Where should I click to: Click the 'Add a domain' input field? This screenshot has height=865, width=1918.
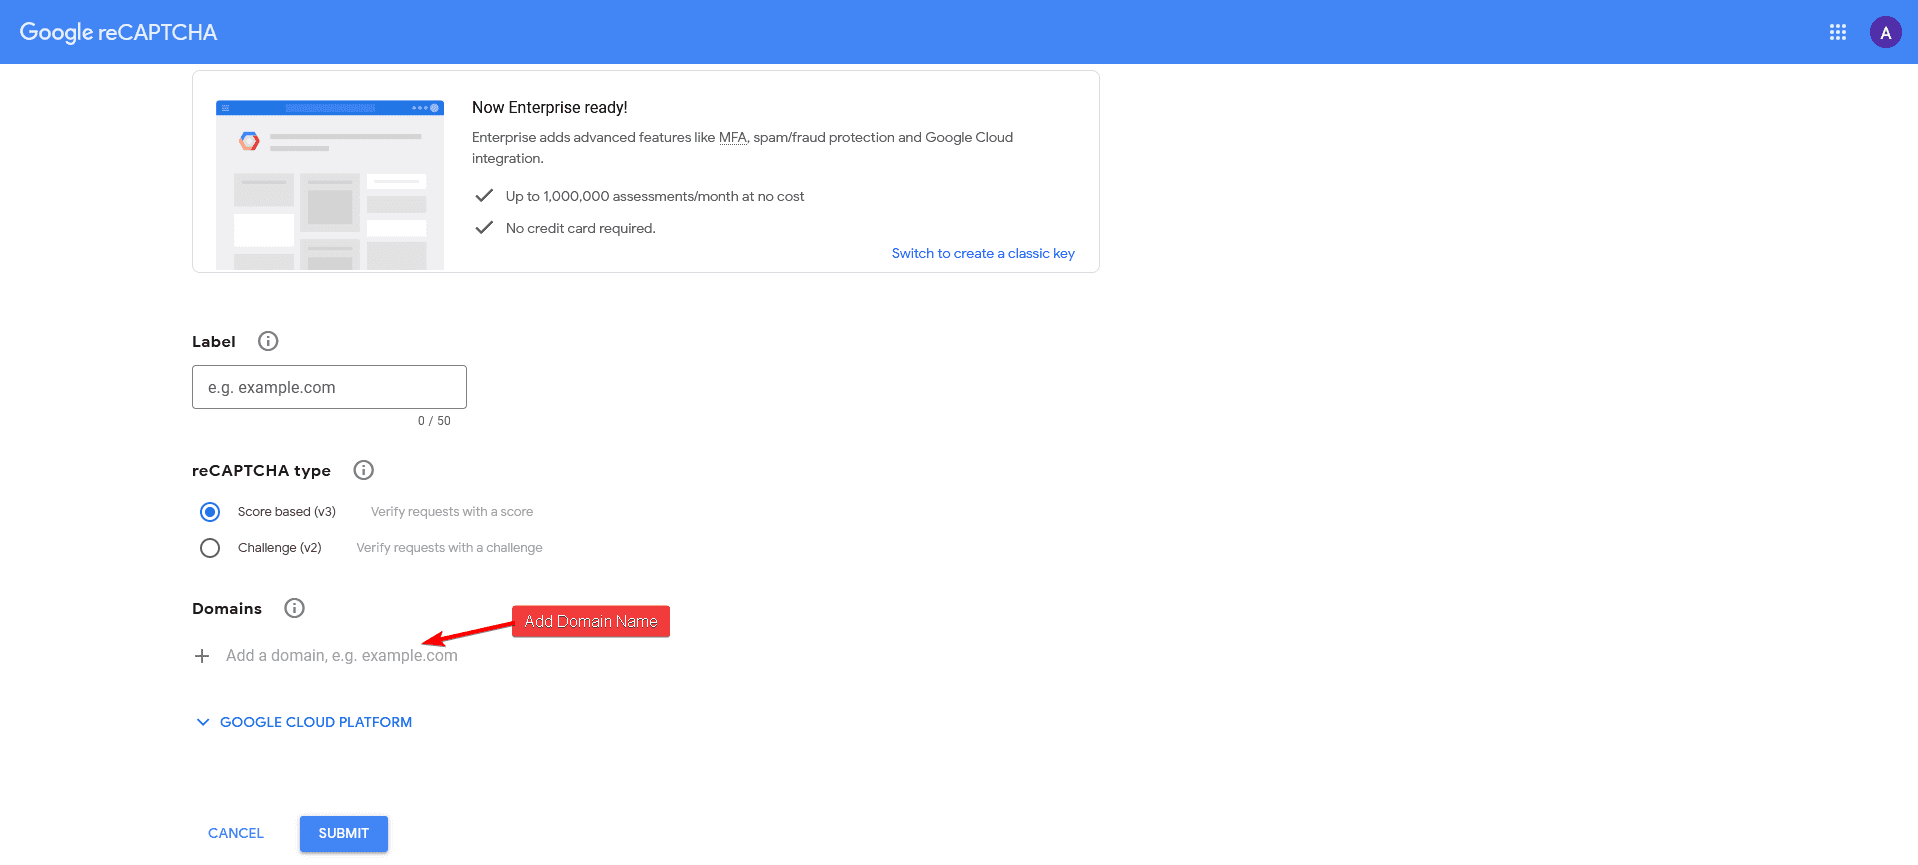point(340,655)
